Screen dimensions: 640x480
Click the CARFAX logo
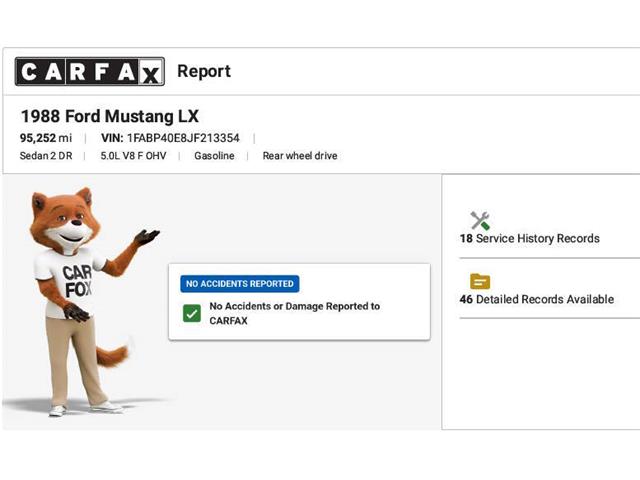point(90,71)
